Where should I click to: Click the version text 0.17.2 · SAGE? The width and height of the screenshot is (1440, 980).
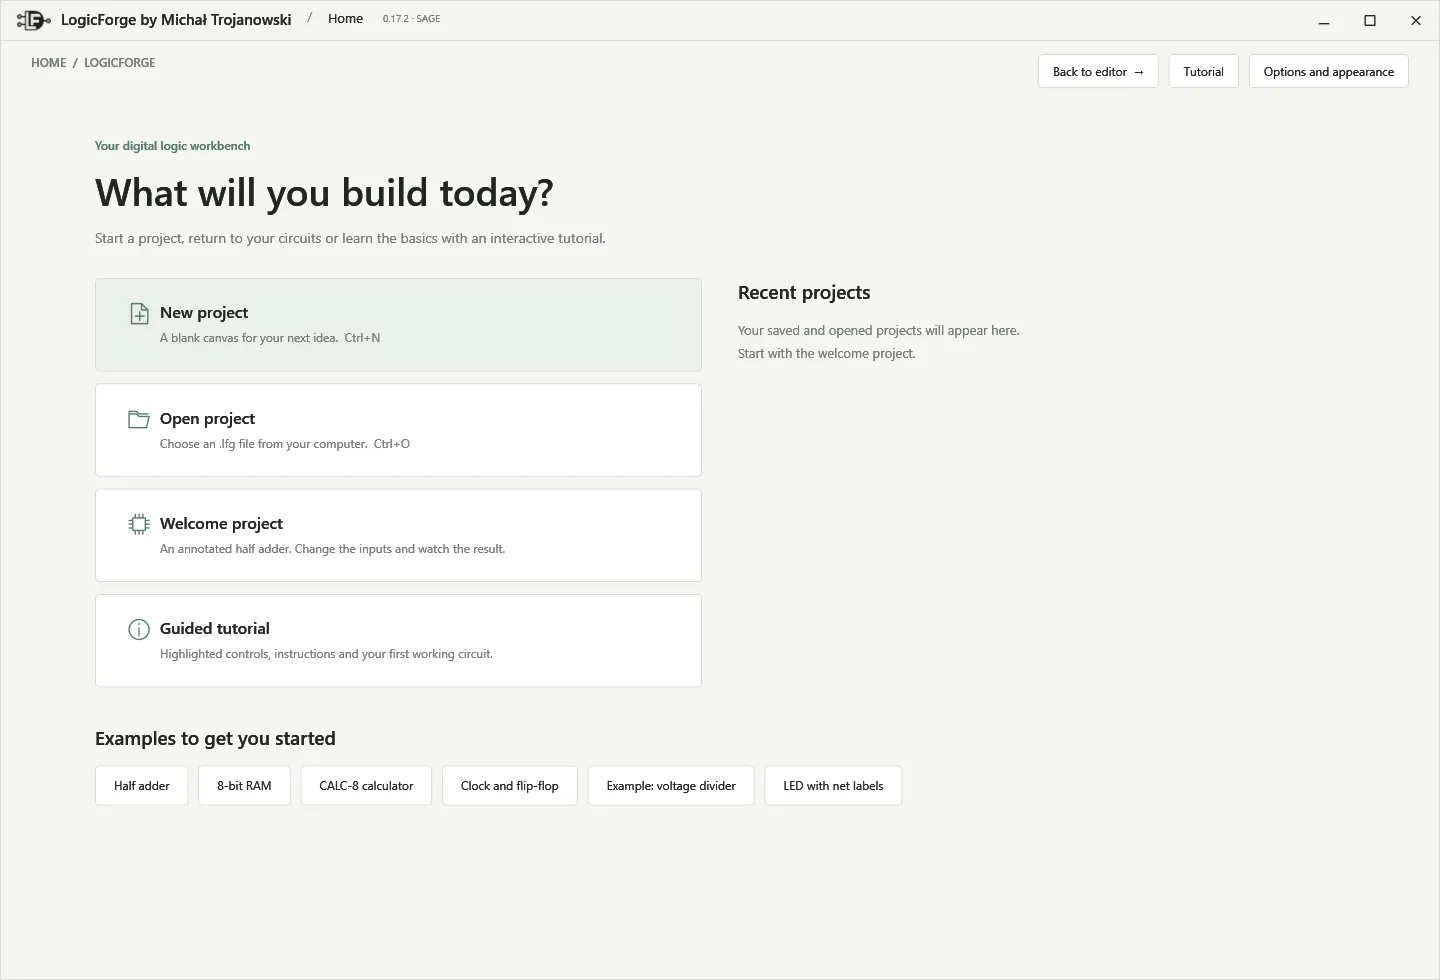[411, 19]
